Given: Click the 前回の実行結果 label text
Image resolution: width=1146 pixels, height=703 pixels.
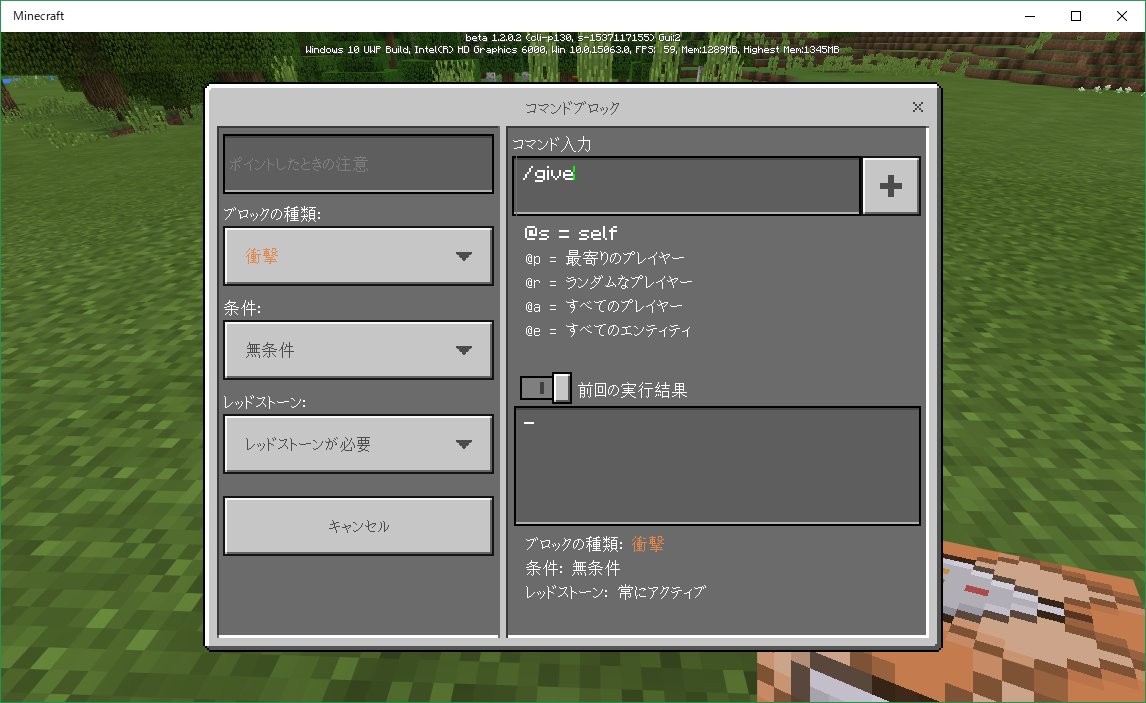Looking at the screenshot, I should click(632, 390).
